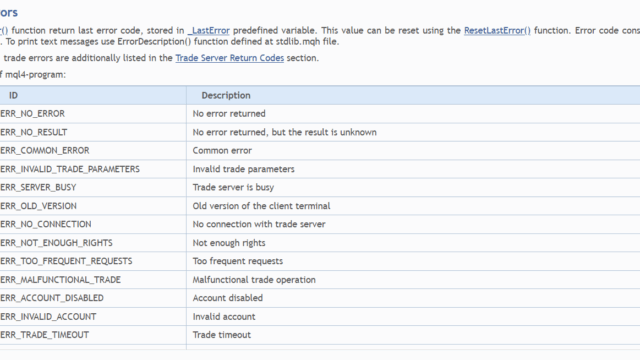
Task: Select 'Account disabled' description text
Action: pyautogui.click(x=228, y=298)
